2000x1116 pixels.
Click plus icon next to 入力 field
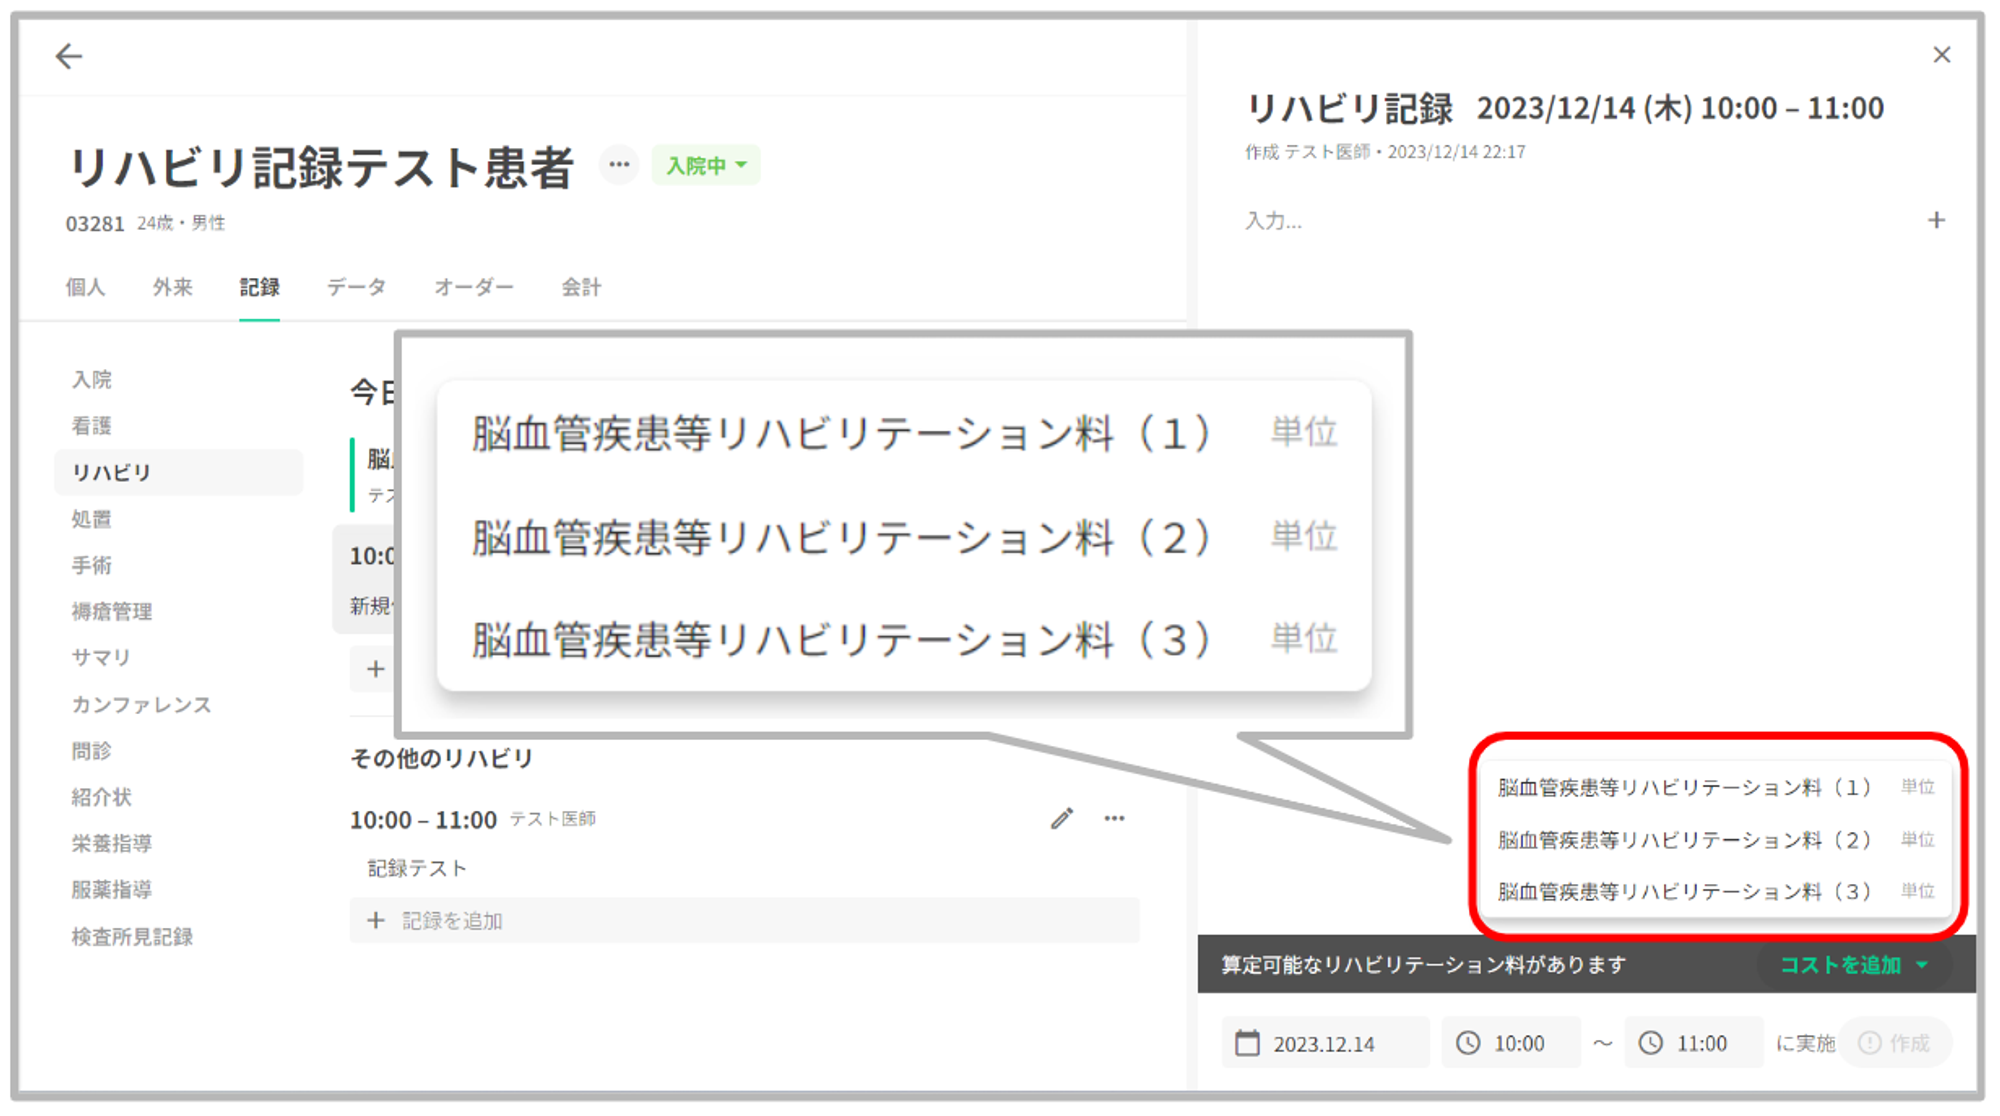1936,220
